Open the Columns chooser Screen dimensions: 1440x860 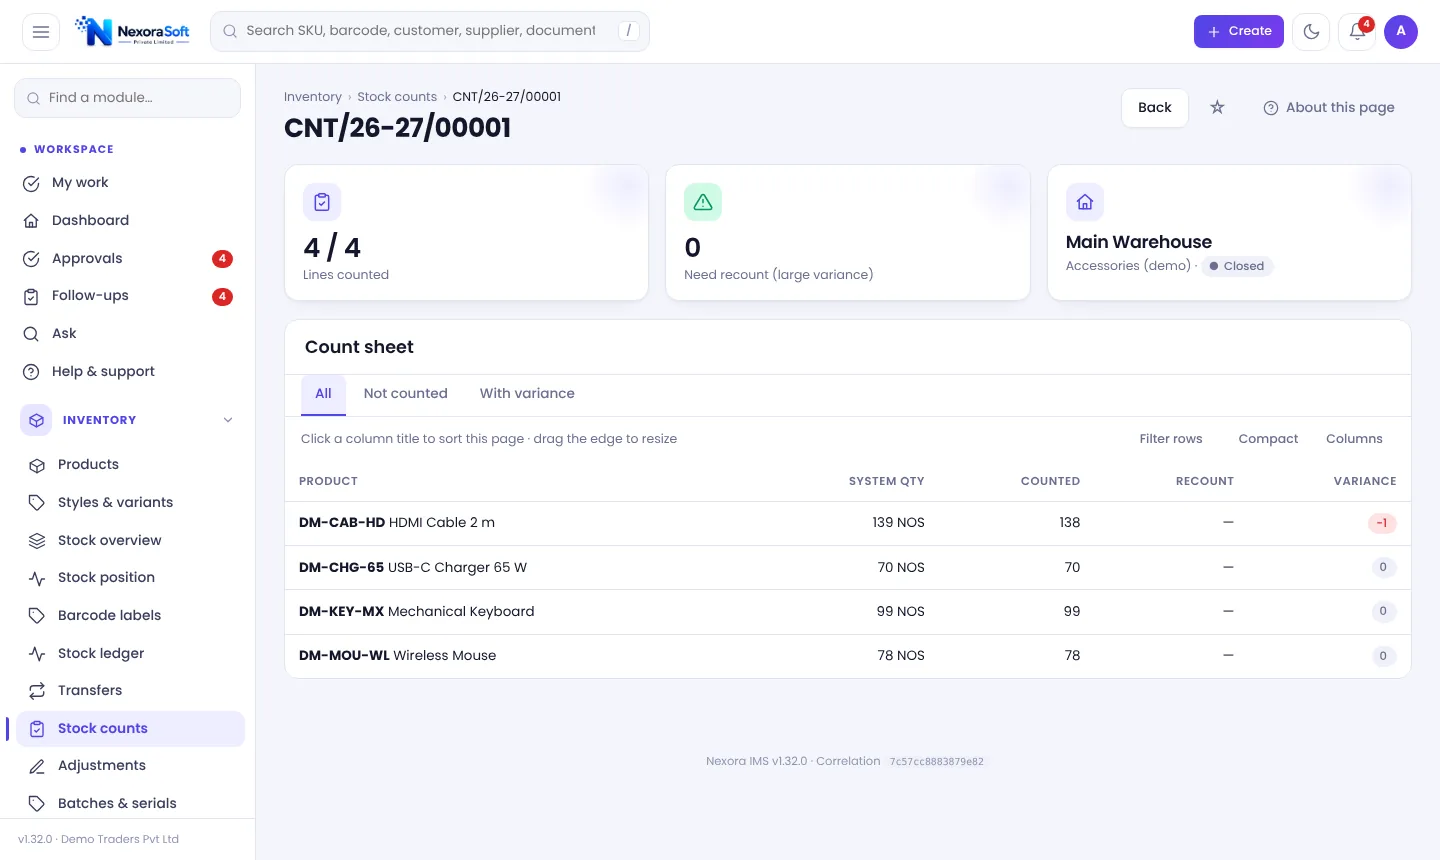(1354, 439)
